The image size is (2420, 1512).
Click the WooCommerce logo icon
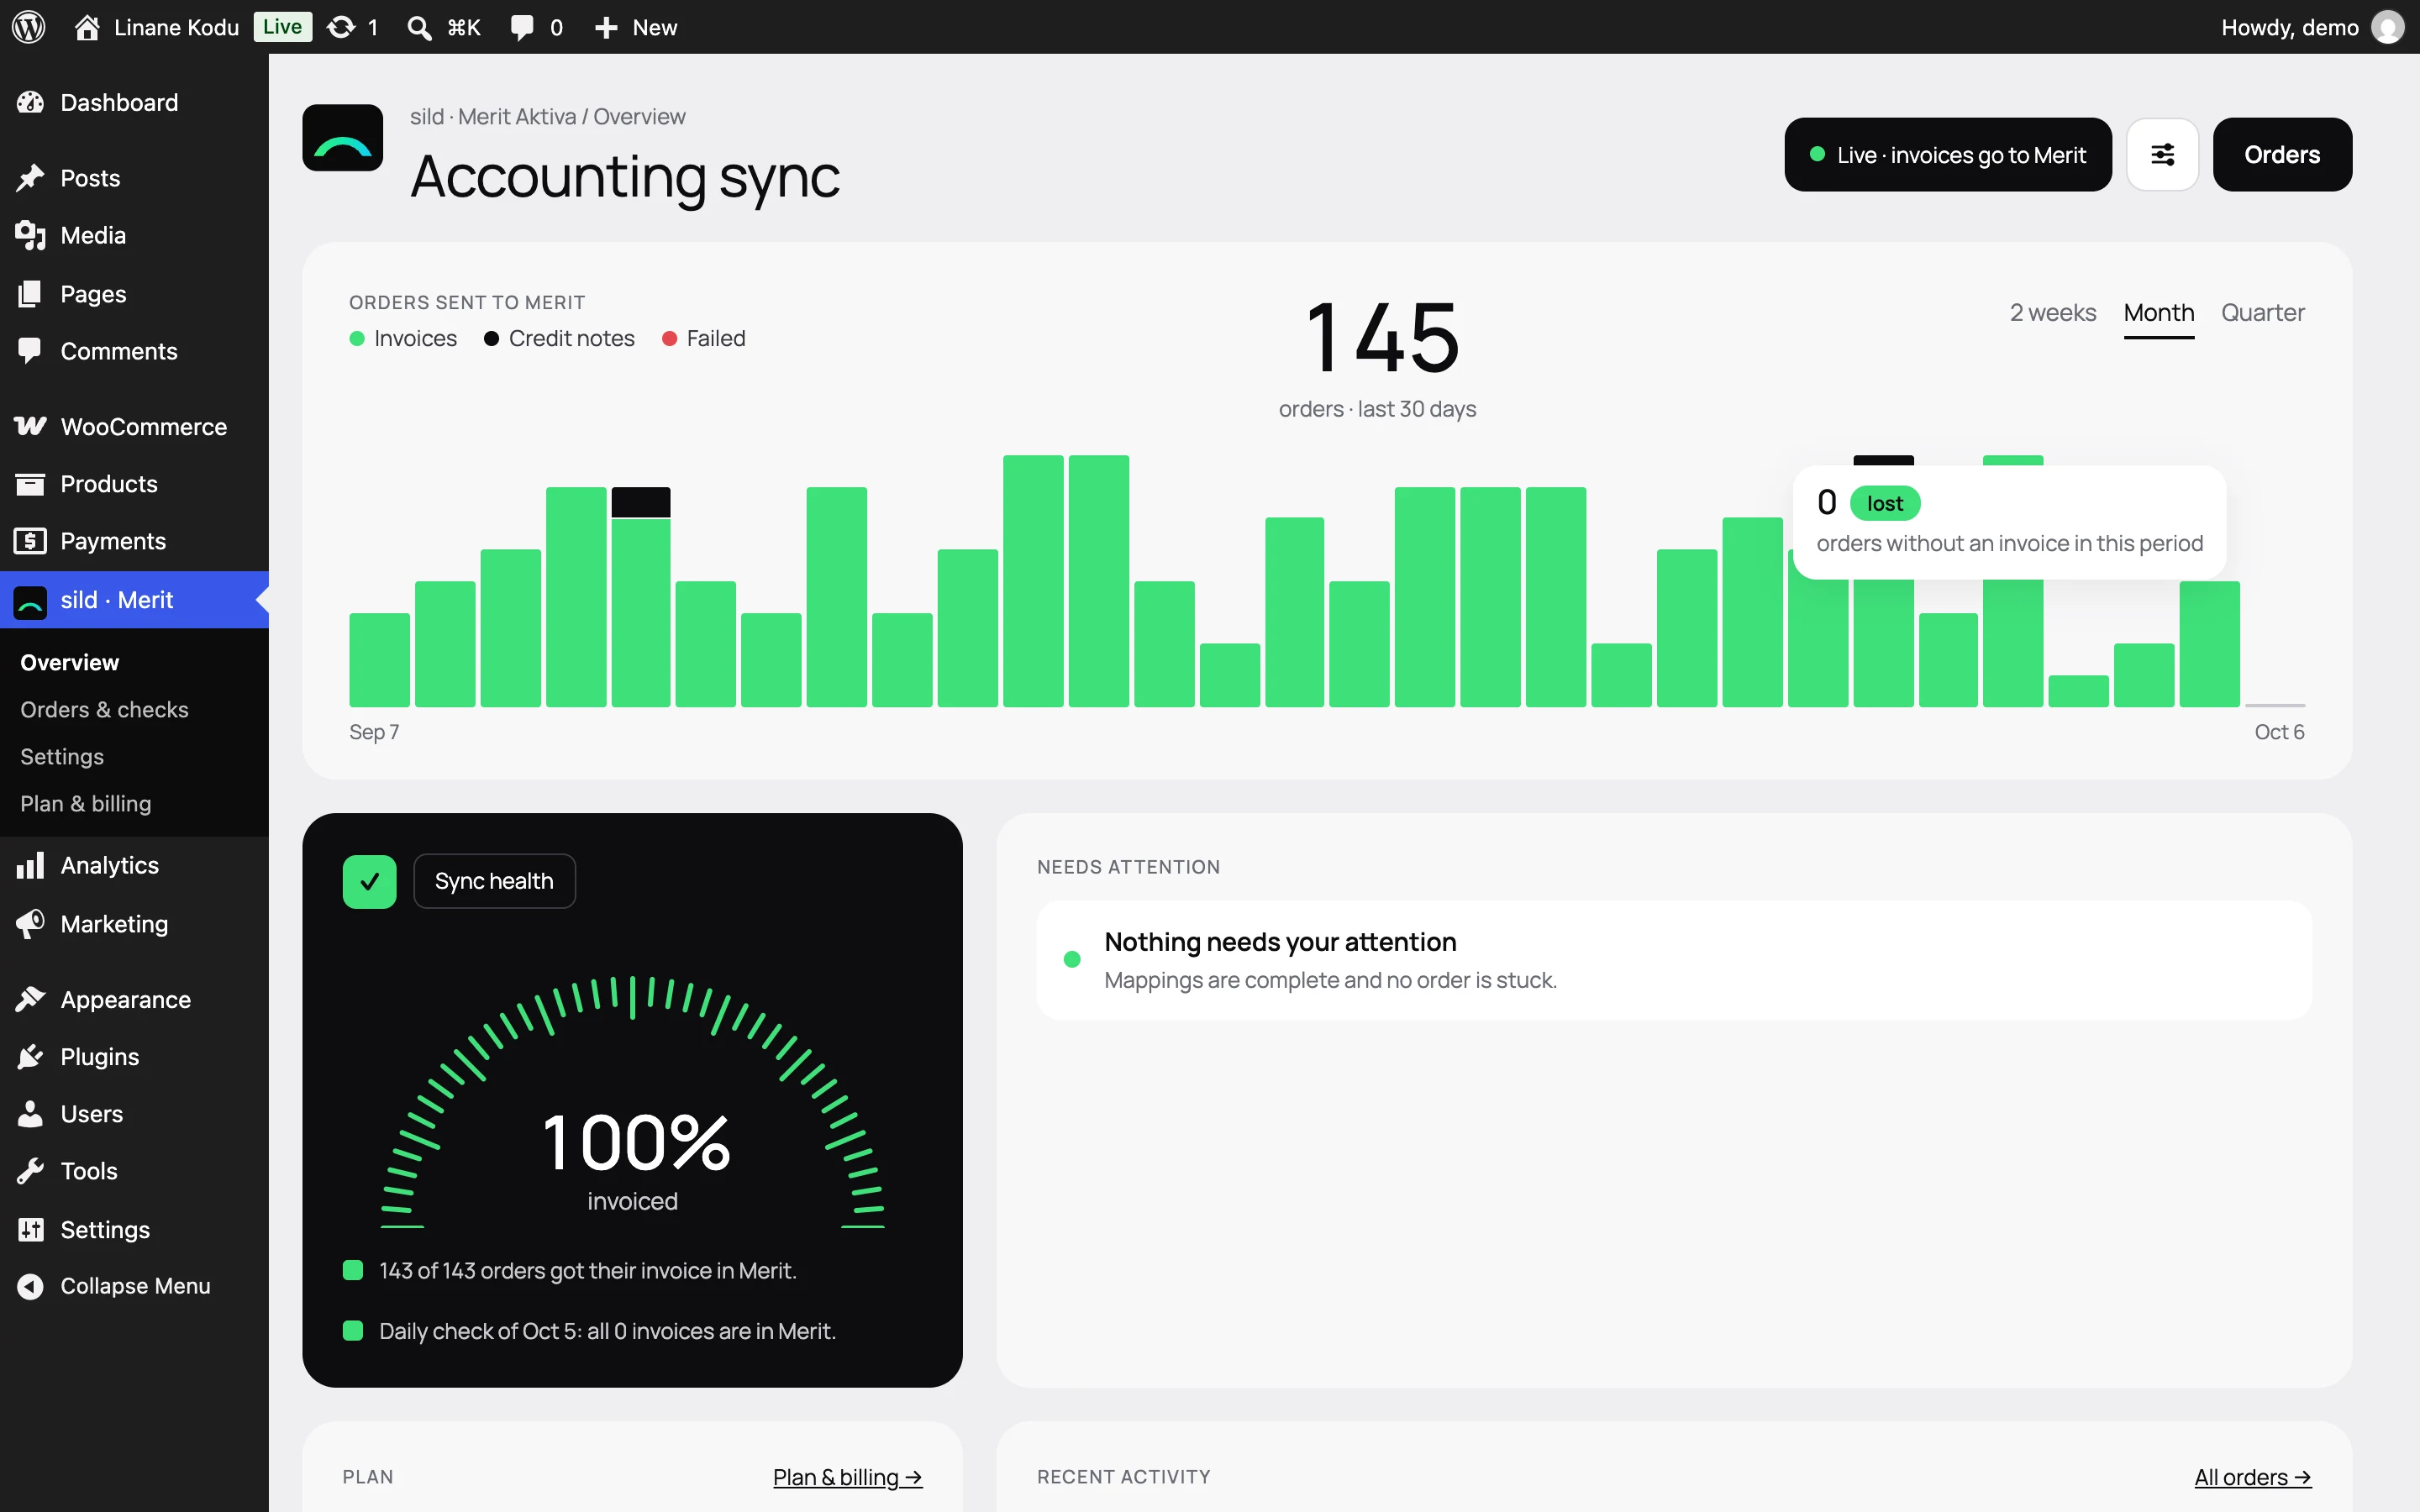click(30, 426)
